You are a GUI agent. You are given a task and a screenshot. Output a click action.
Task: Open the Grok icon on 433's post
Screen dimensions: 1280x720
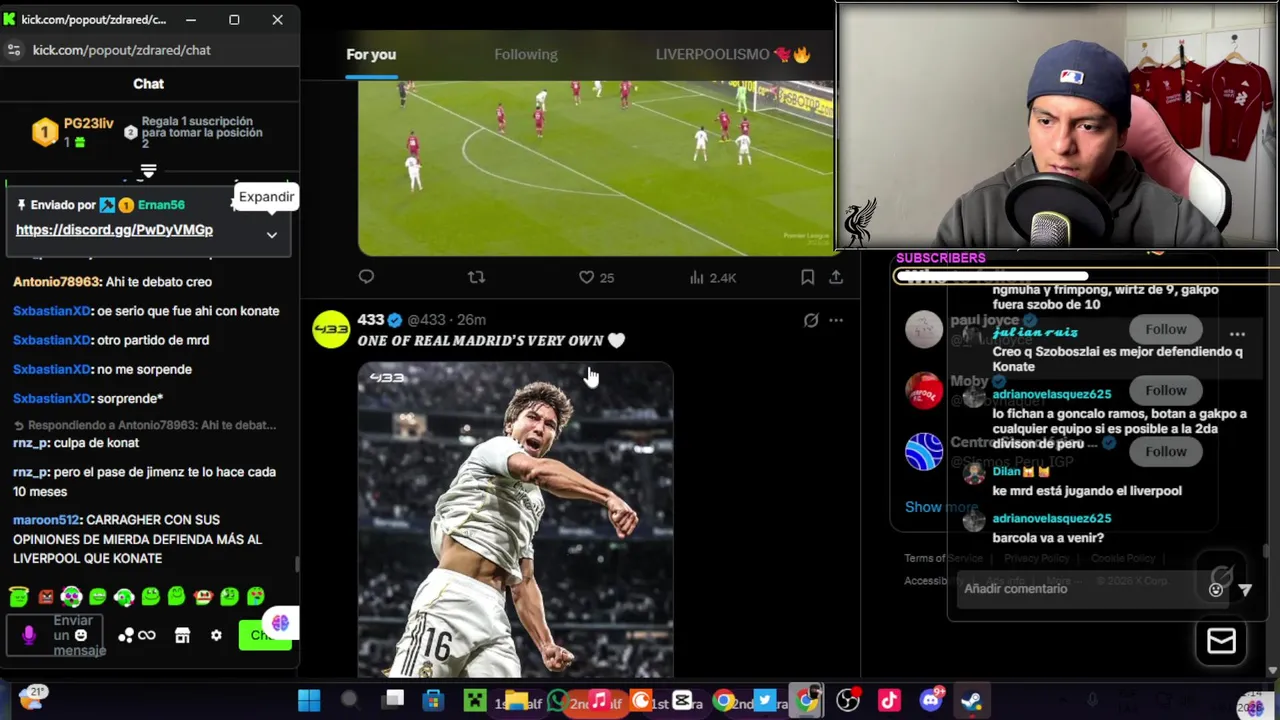pos(811,320)
